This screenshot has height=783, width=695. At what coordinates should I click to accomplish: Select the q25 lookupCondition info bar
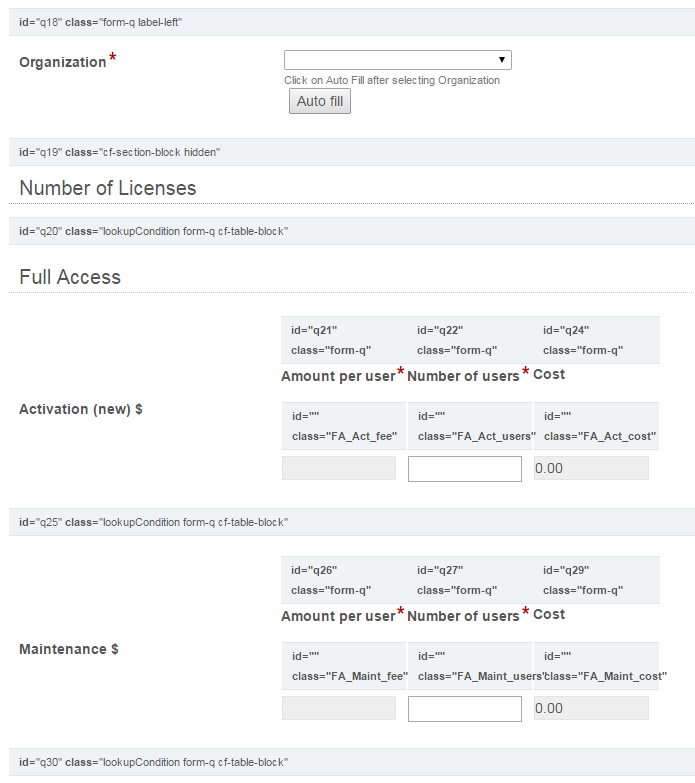153,522
